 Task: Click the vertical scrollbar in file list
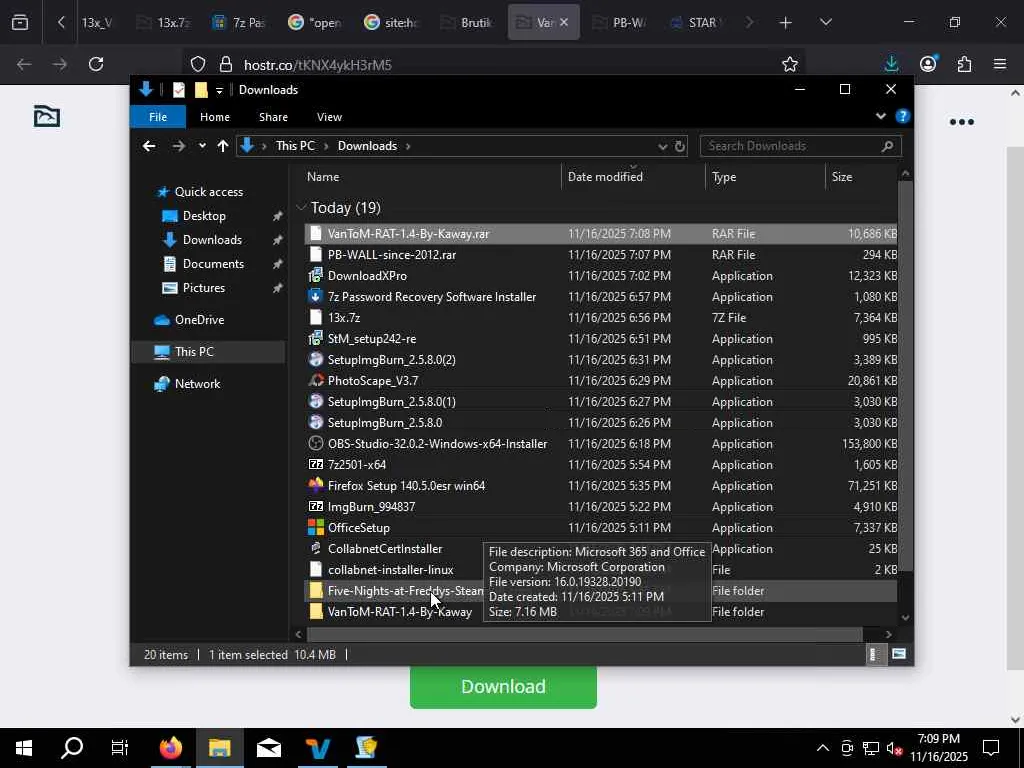click(905, 377)
